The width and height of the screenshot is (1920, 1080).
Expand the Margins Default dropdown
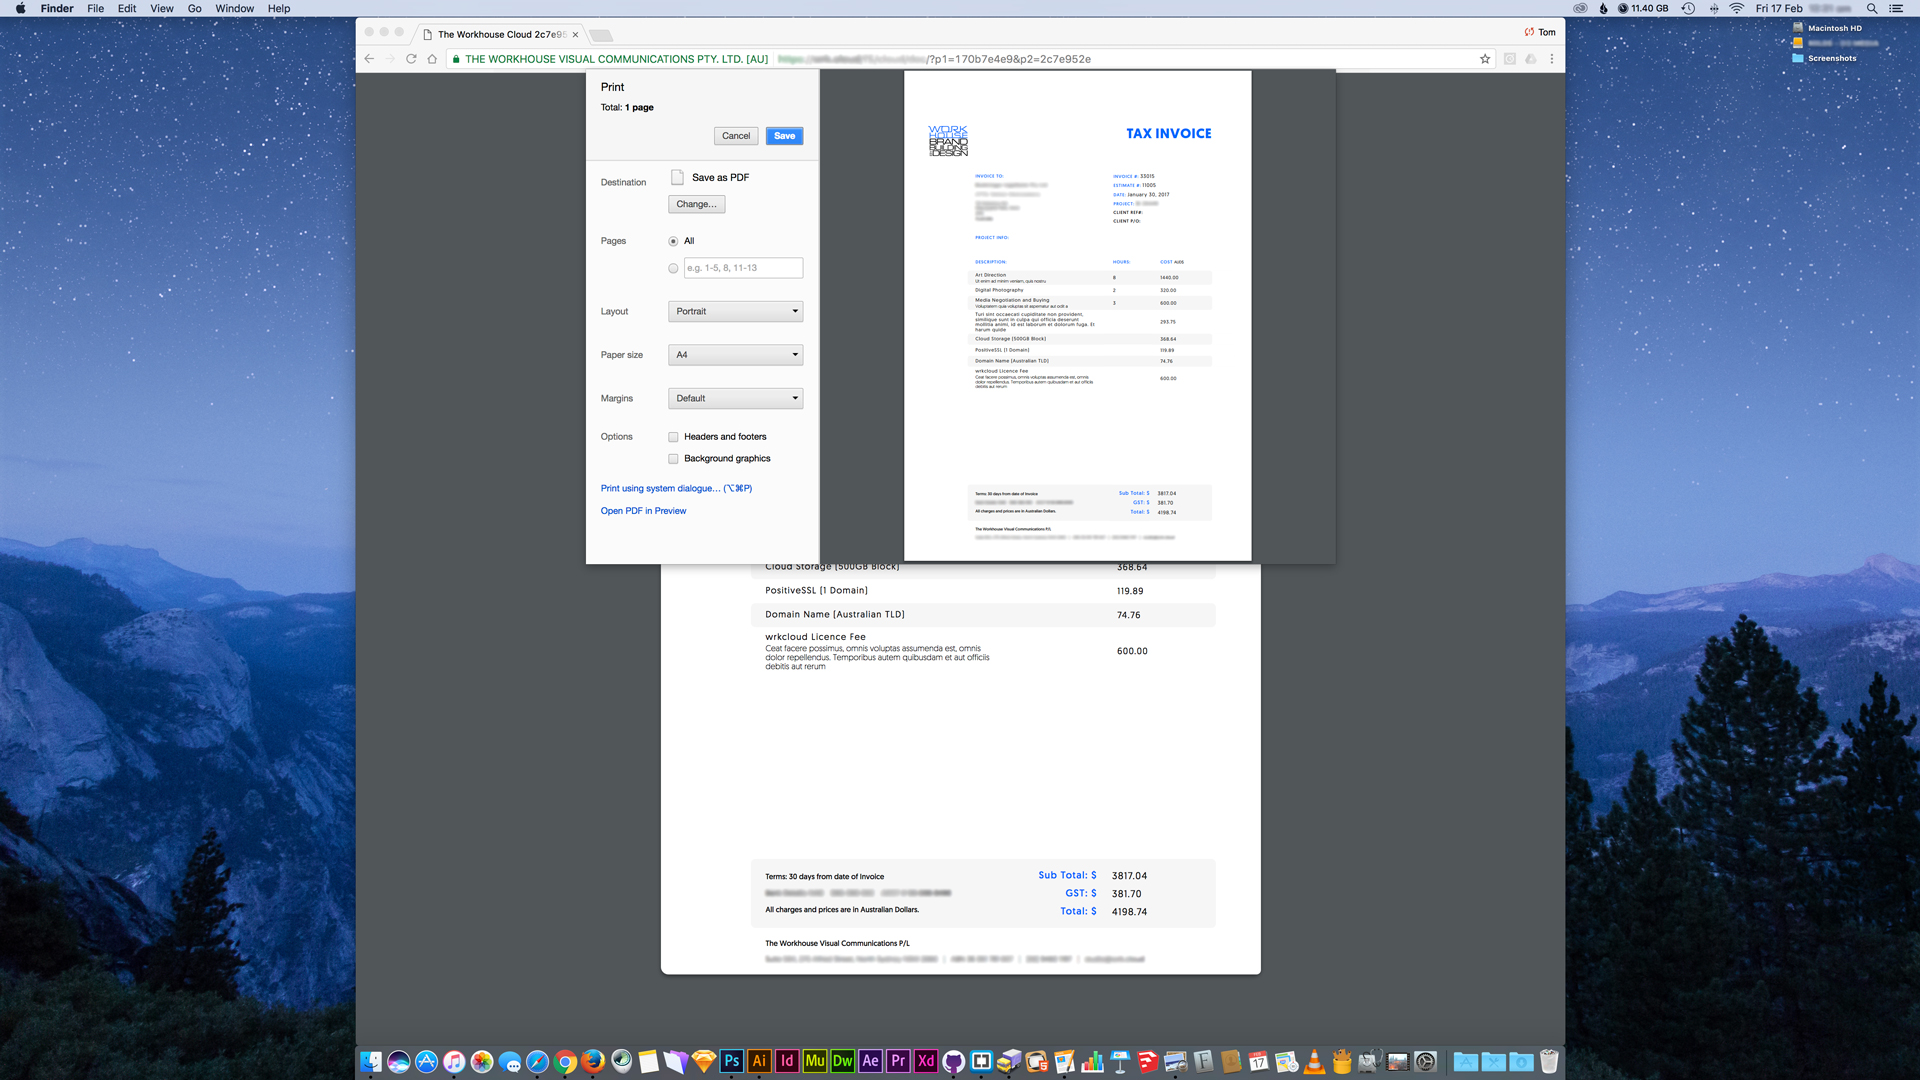[735, 398]
